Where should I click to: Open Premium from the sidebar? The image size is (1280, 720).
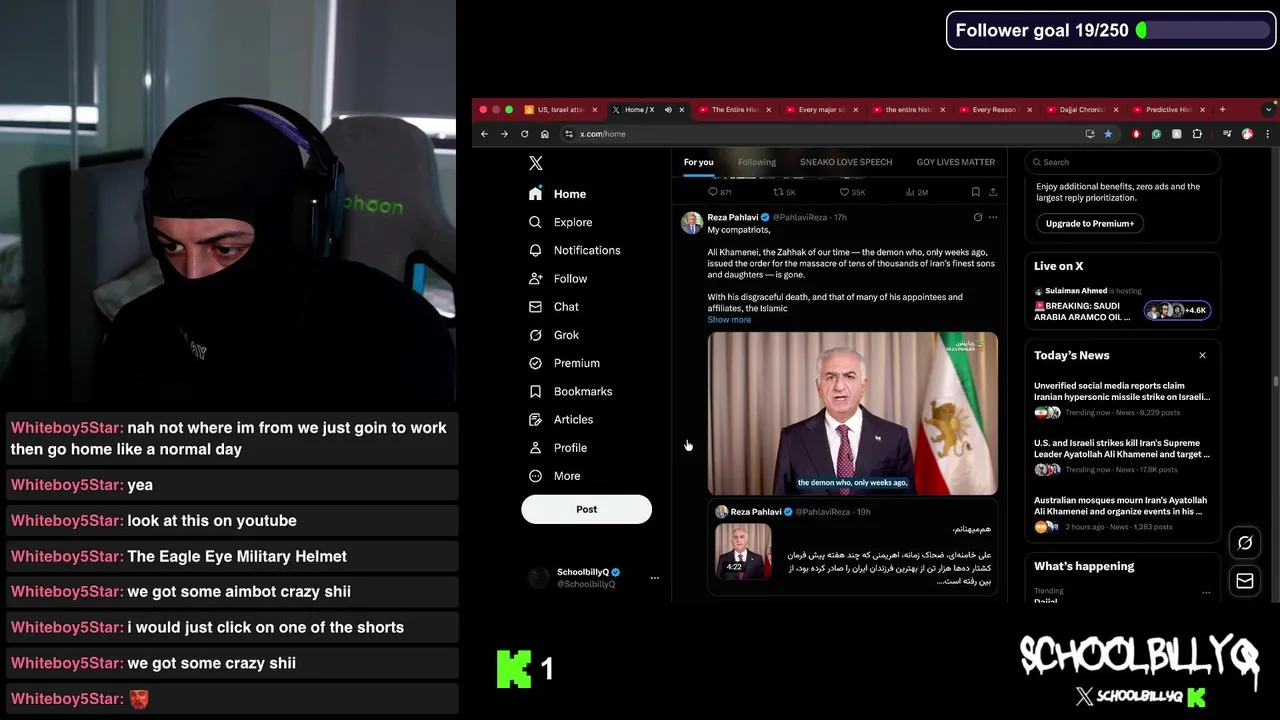[x=564, y=363]
